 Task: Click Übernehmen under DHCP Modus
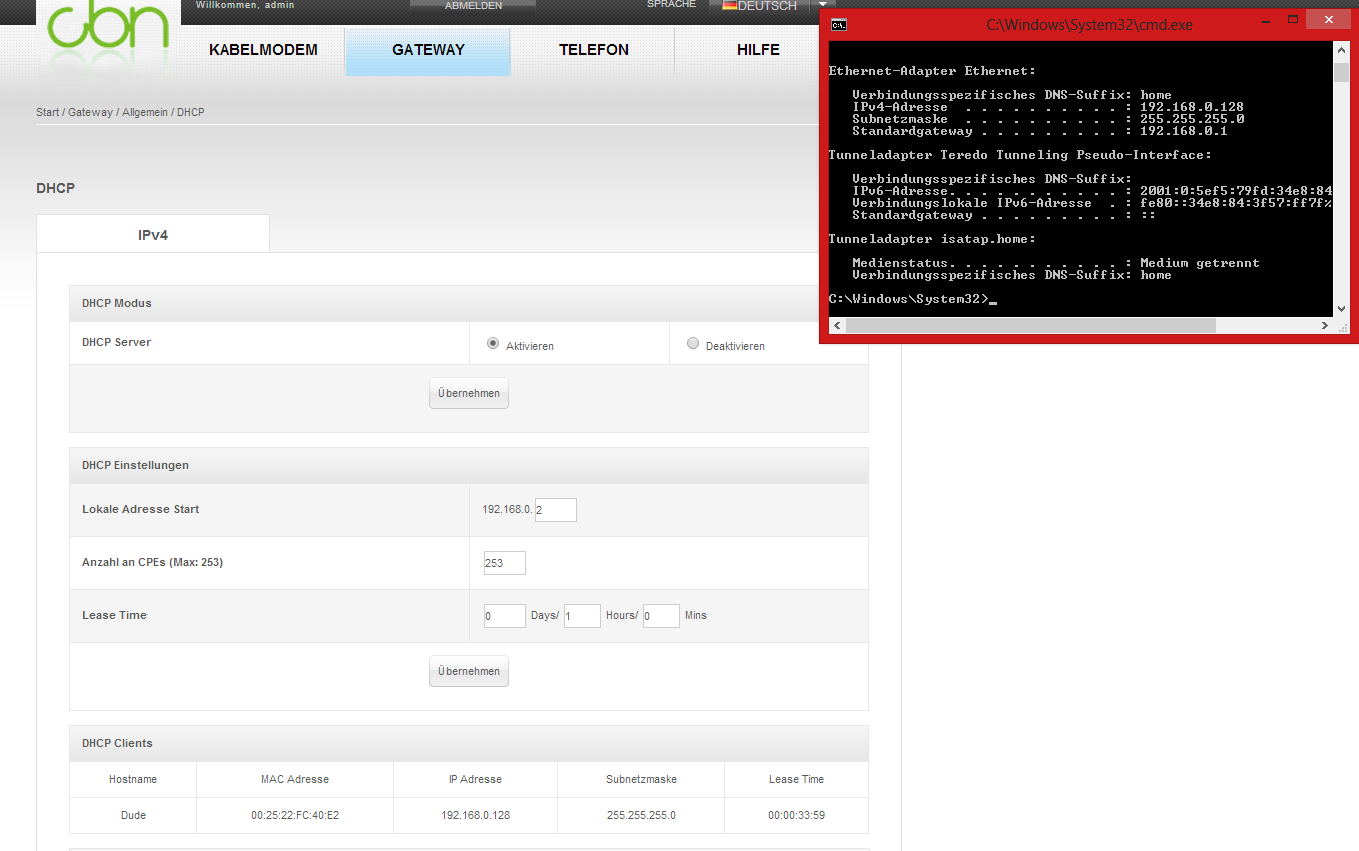click(469, 393)
